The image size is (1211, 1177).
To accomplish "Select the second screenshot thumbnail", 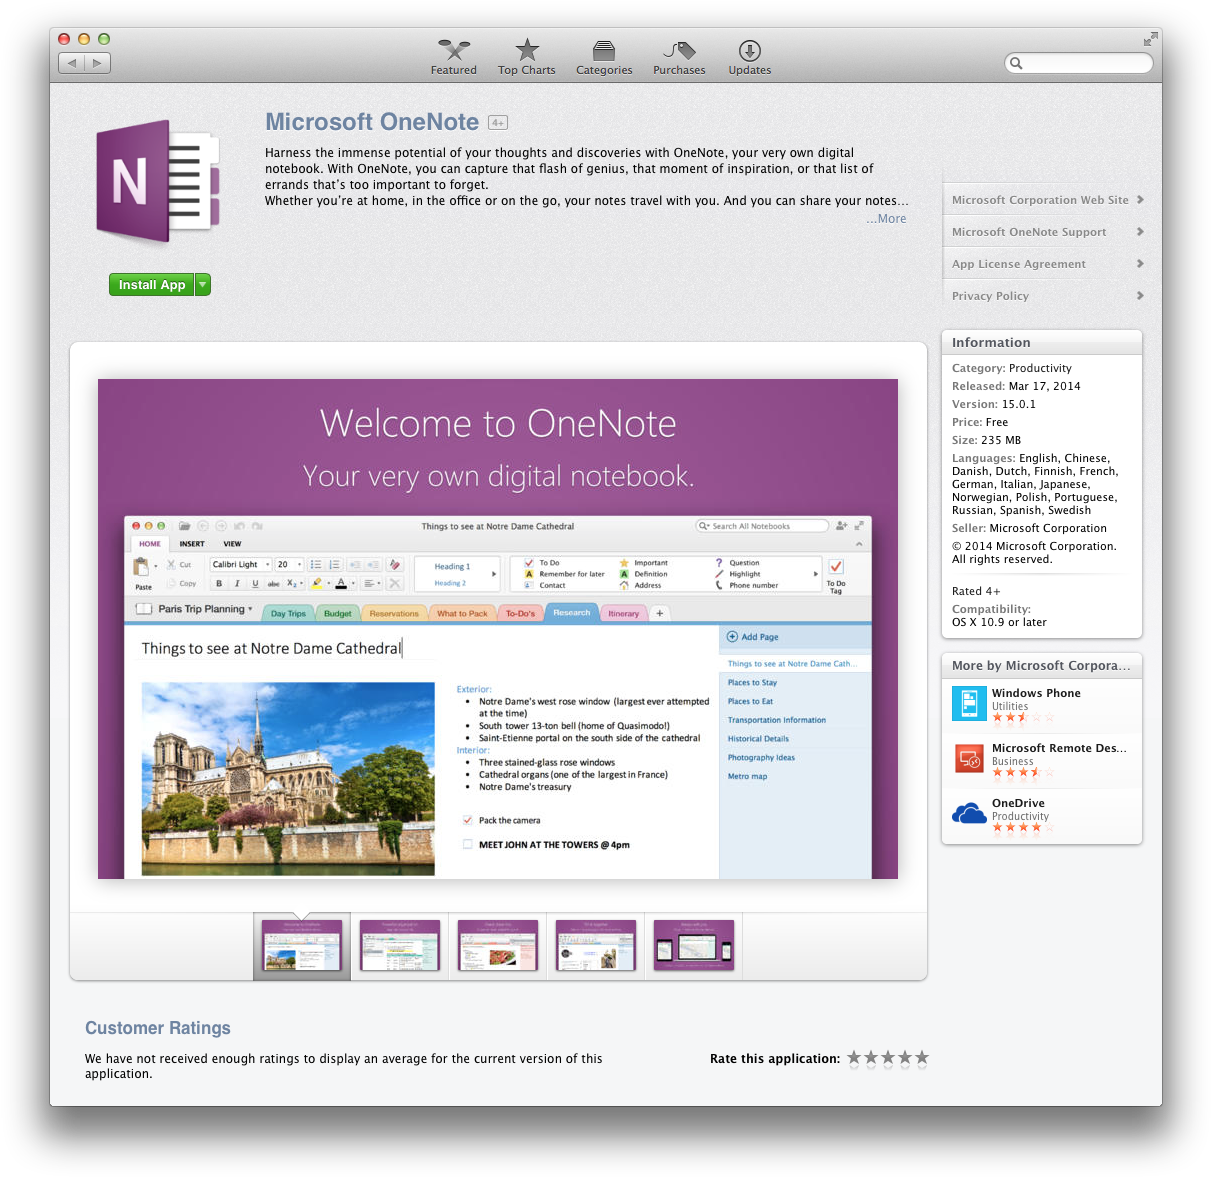I will (x=400, y=945).
